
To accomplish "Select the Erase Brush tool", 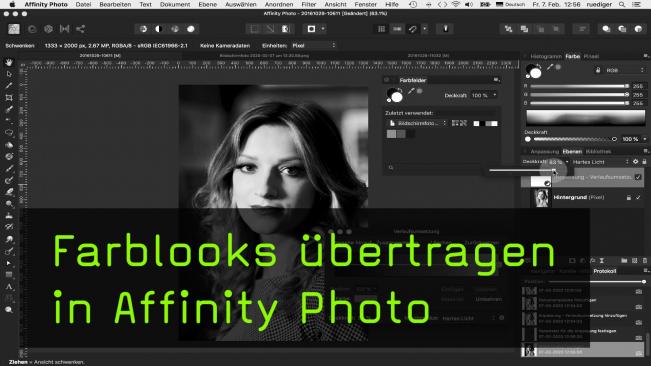I will click(x=9, y=192).
